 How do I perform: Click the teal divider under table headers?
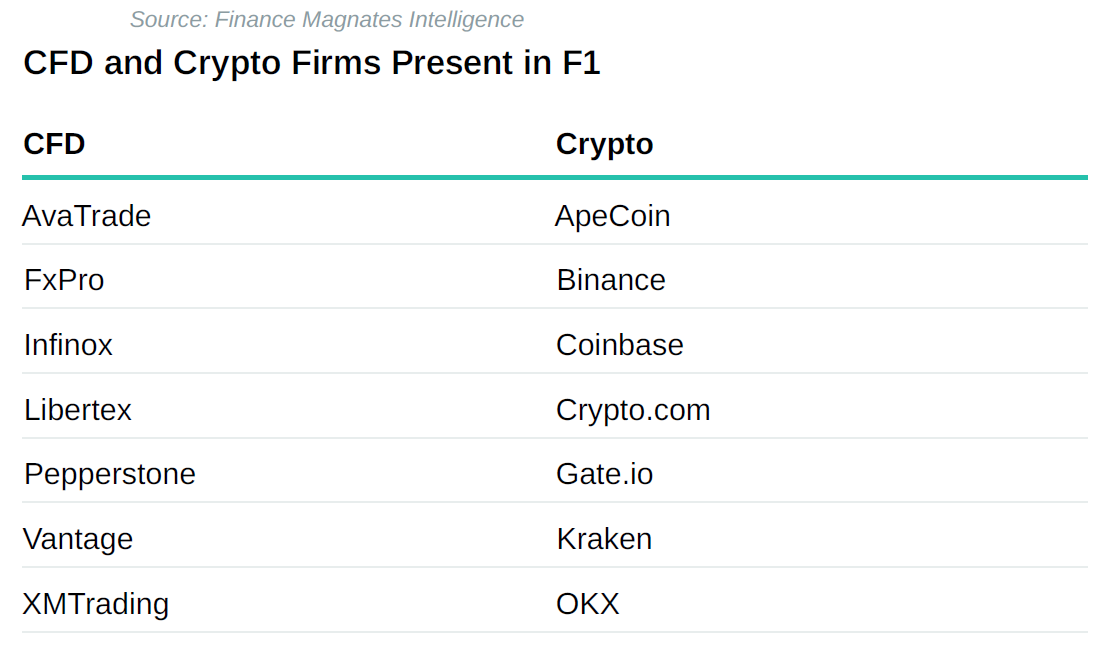(555, 178)
